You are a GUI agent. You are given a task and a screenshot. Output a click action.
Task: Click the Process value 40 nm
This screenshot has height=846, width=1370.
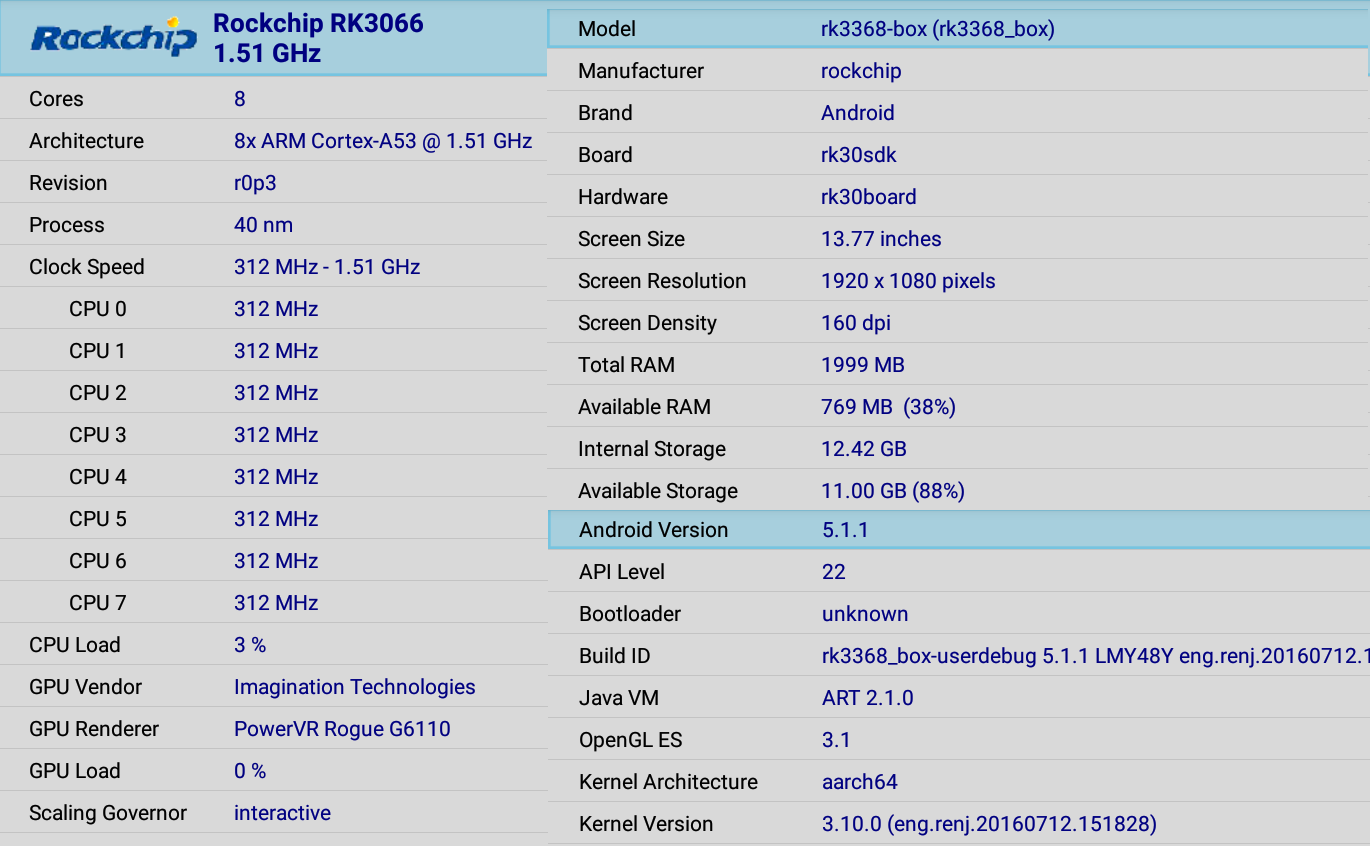(x=264, y=225)
